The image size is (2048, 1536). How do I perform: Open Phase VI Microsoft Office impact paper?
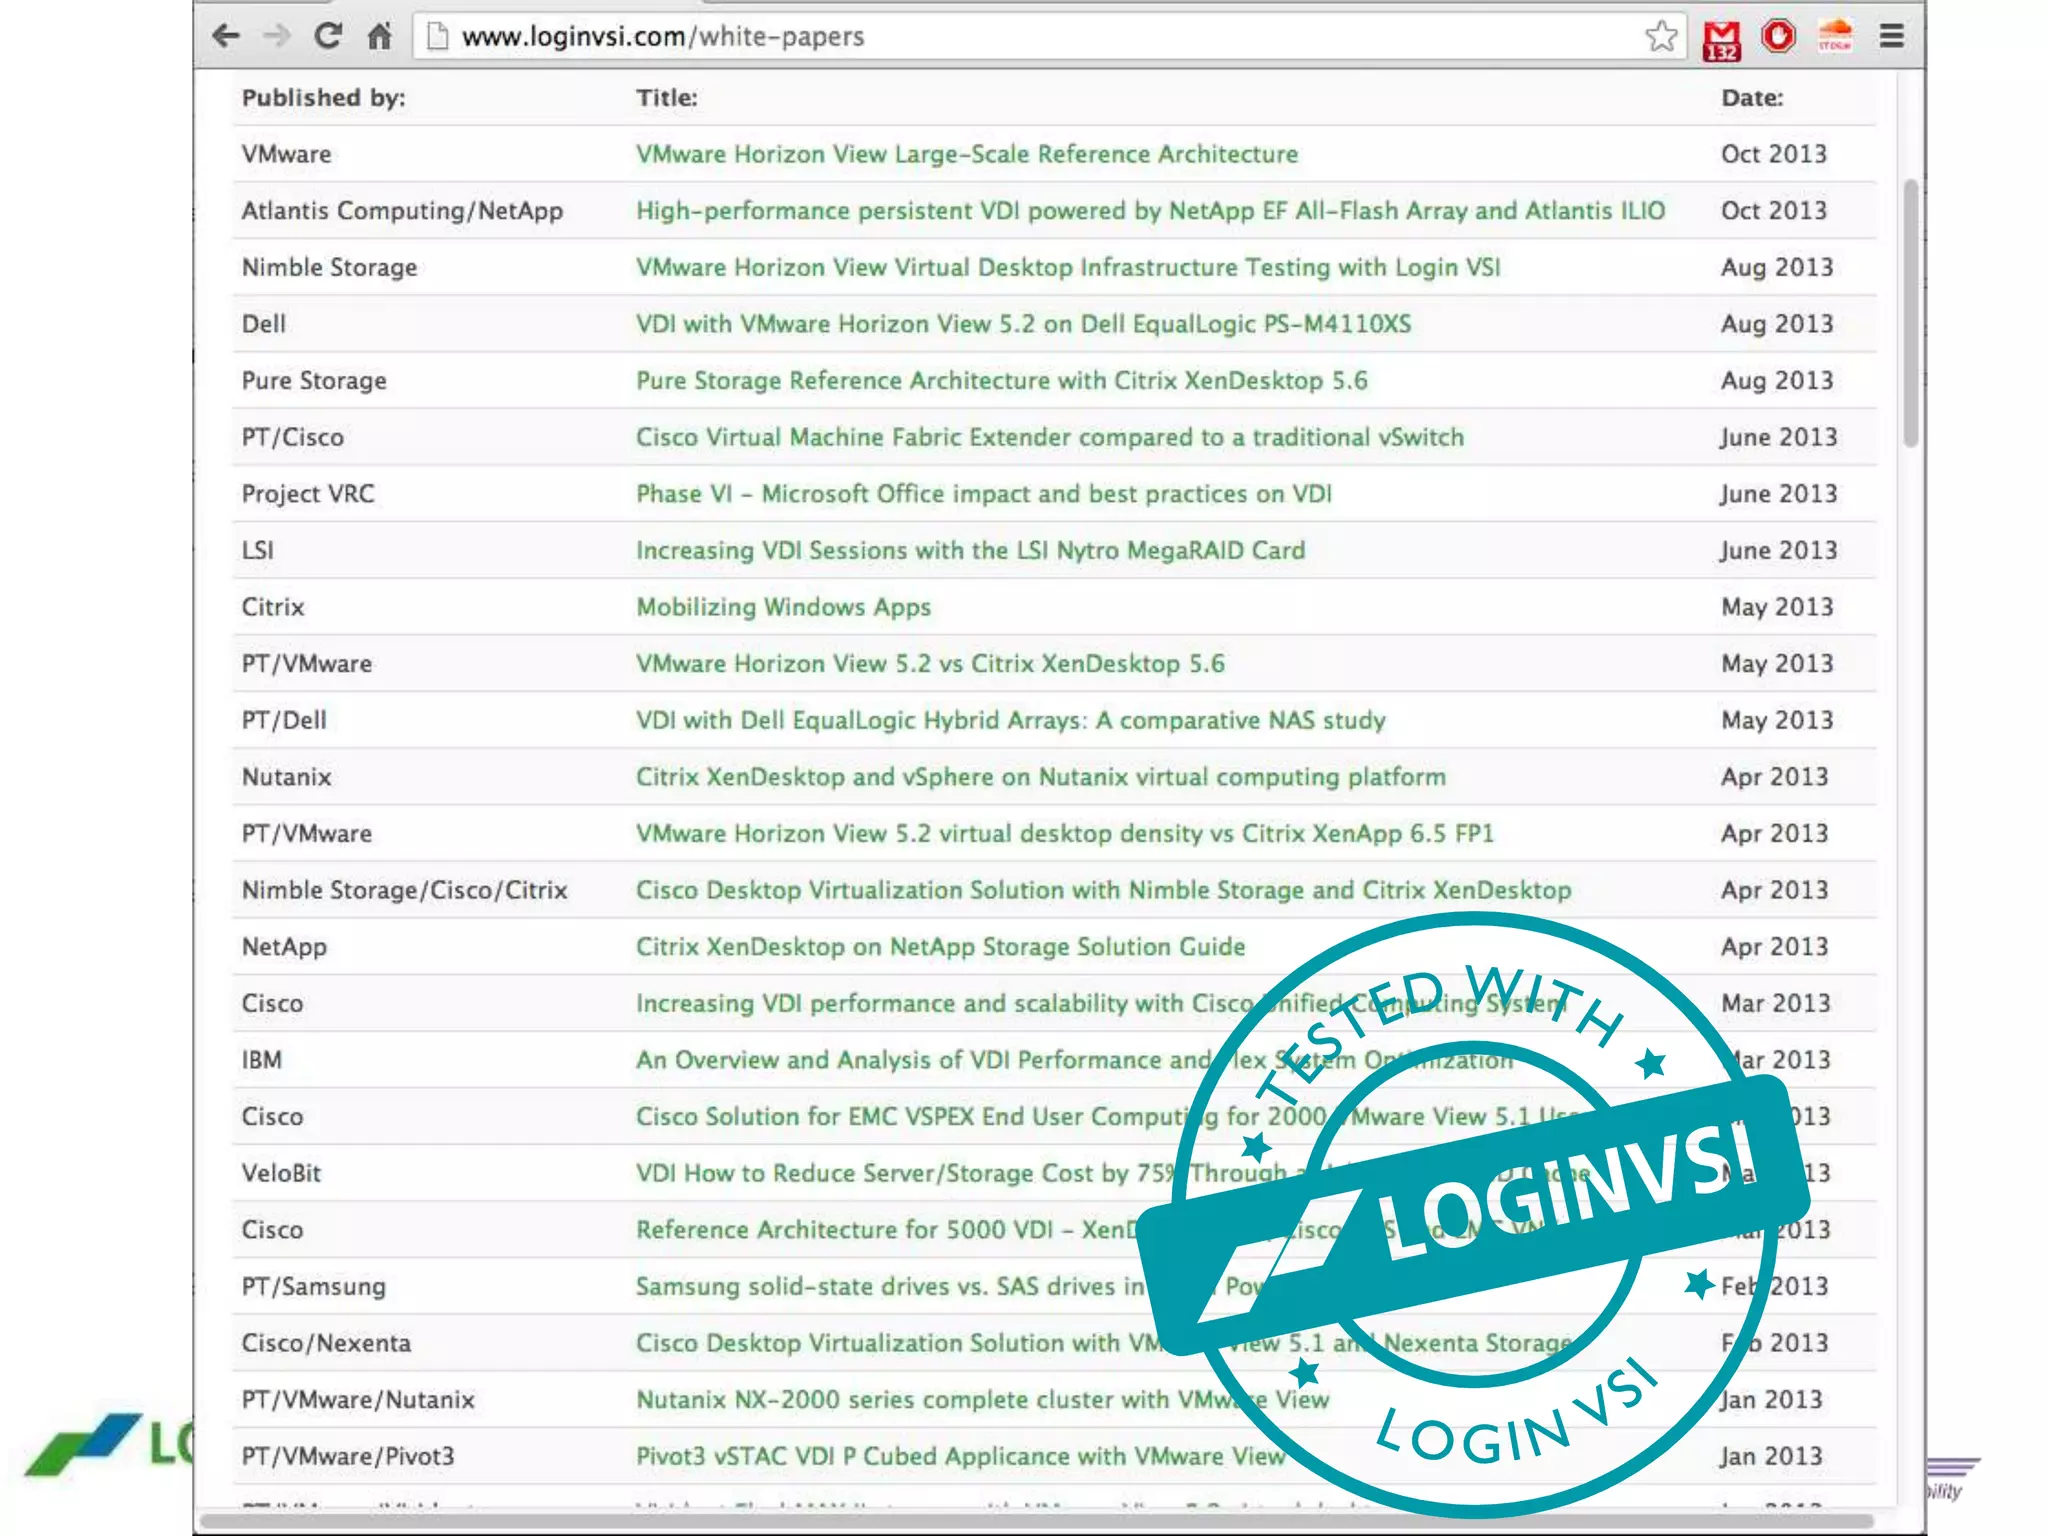983,494
